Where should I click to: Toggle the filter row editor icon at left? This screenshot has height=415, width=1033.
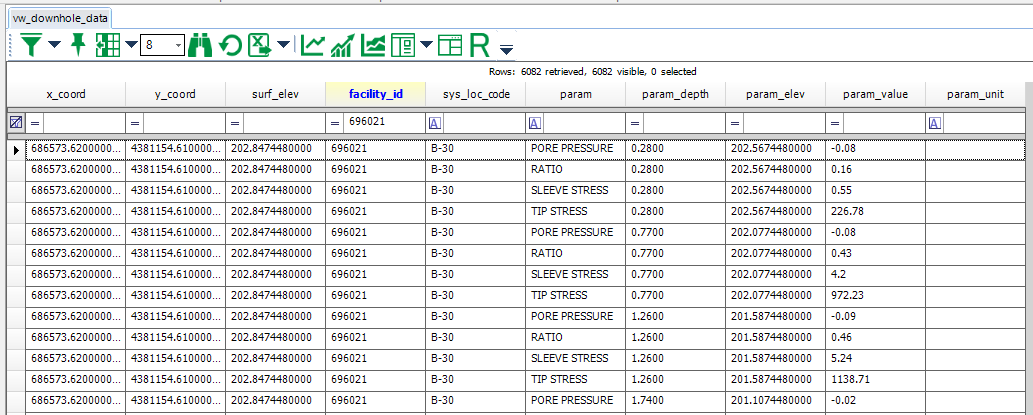pyautogui.click(x=15, y=122)
